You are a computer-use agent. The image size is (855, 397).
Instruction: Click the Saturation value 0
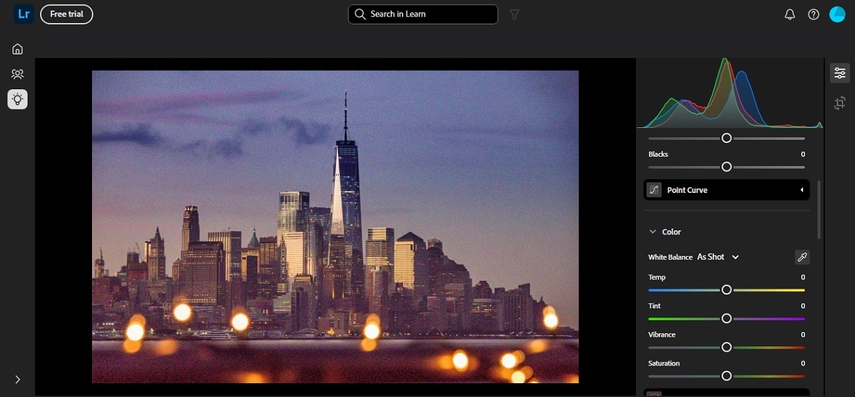[803, 363]
